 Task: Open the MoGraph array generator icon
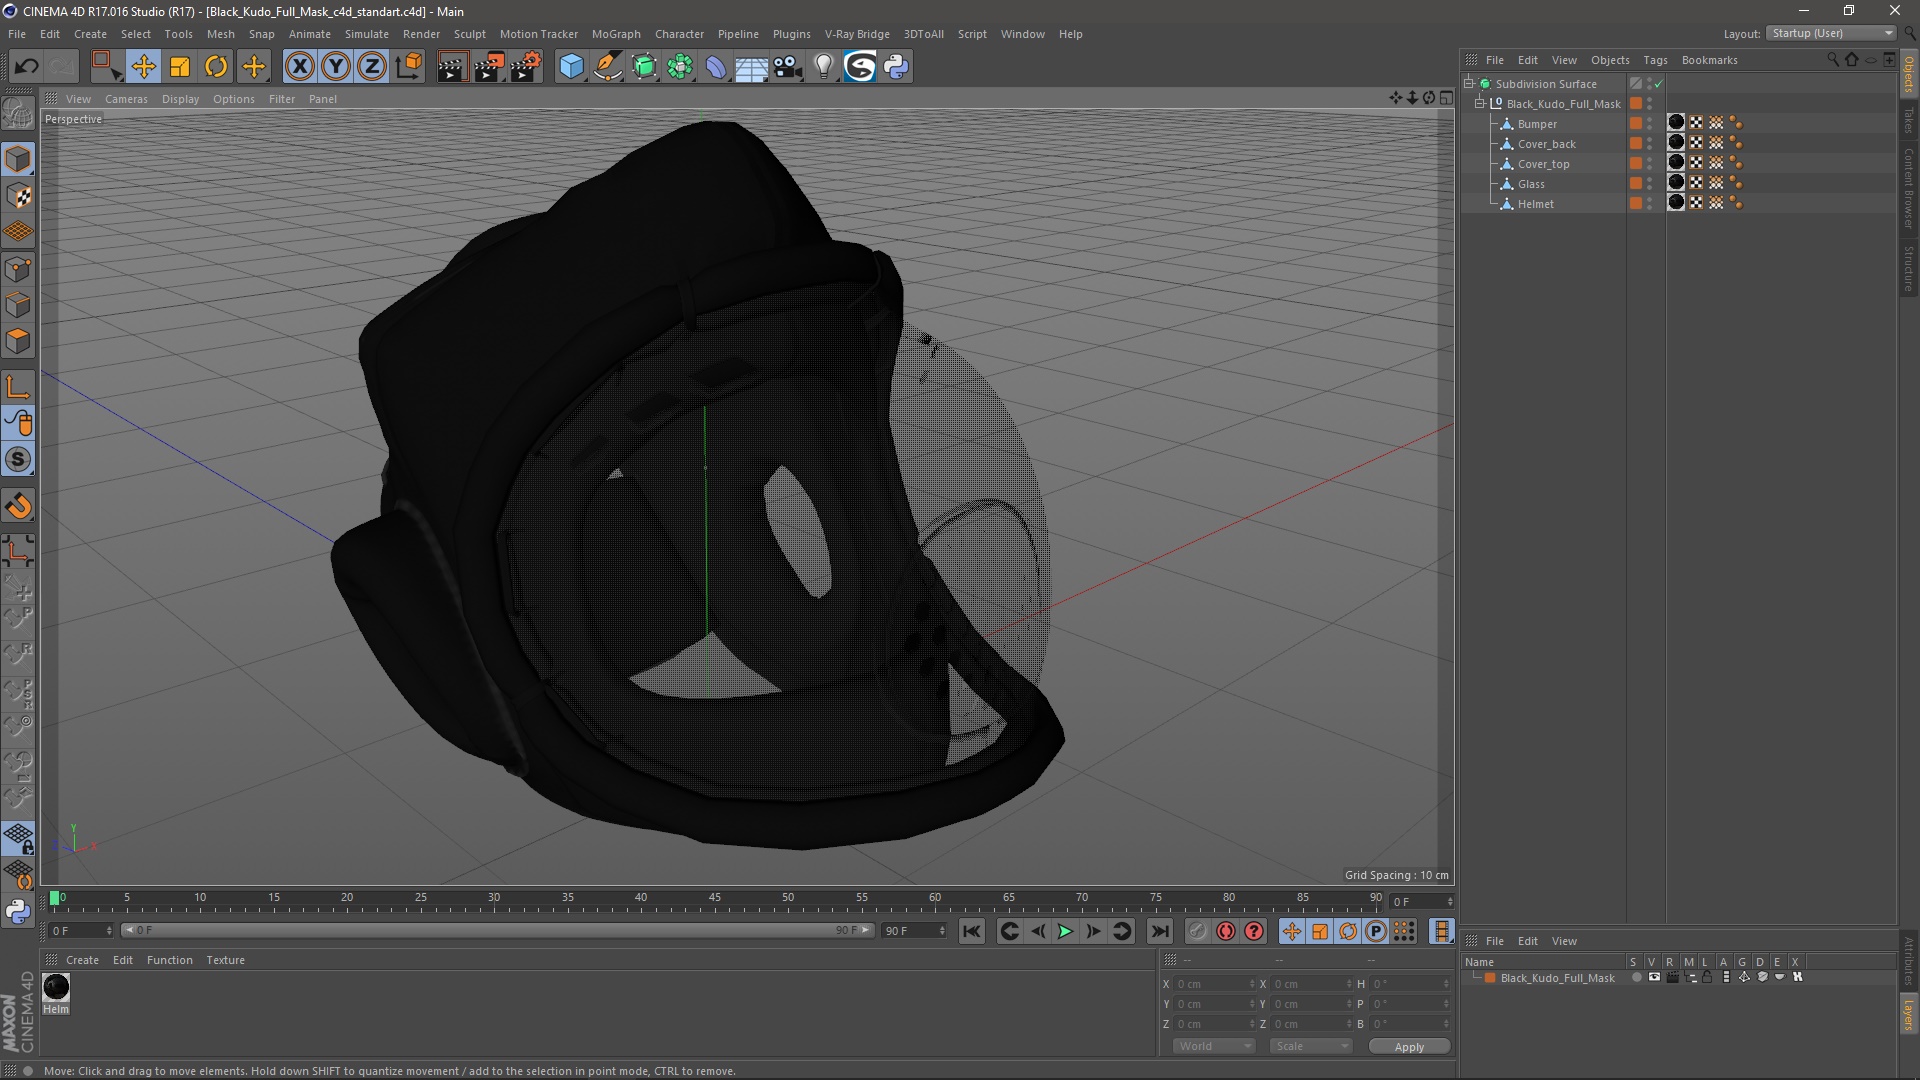tap(680, 67)
